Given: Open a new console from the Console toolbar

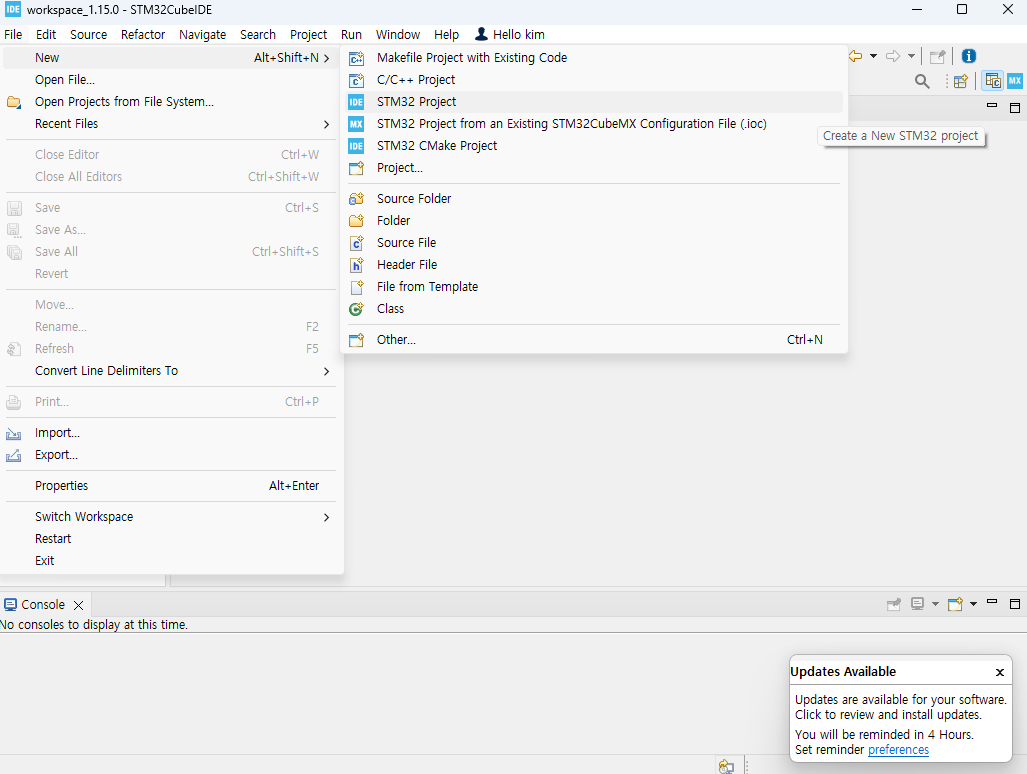Looking at the screenshot, I should pyautogui.click(x=955, y=604).
